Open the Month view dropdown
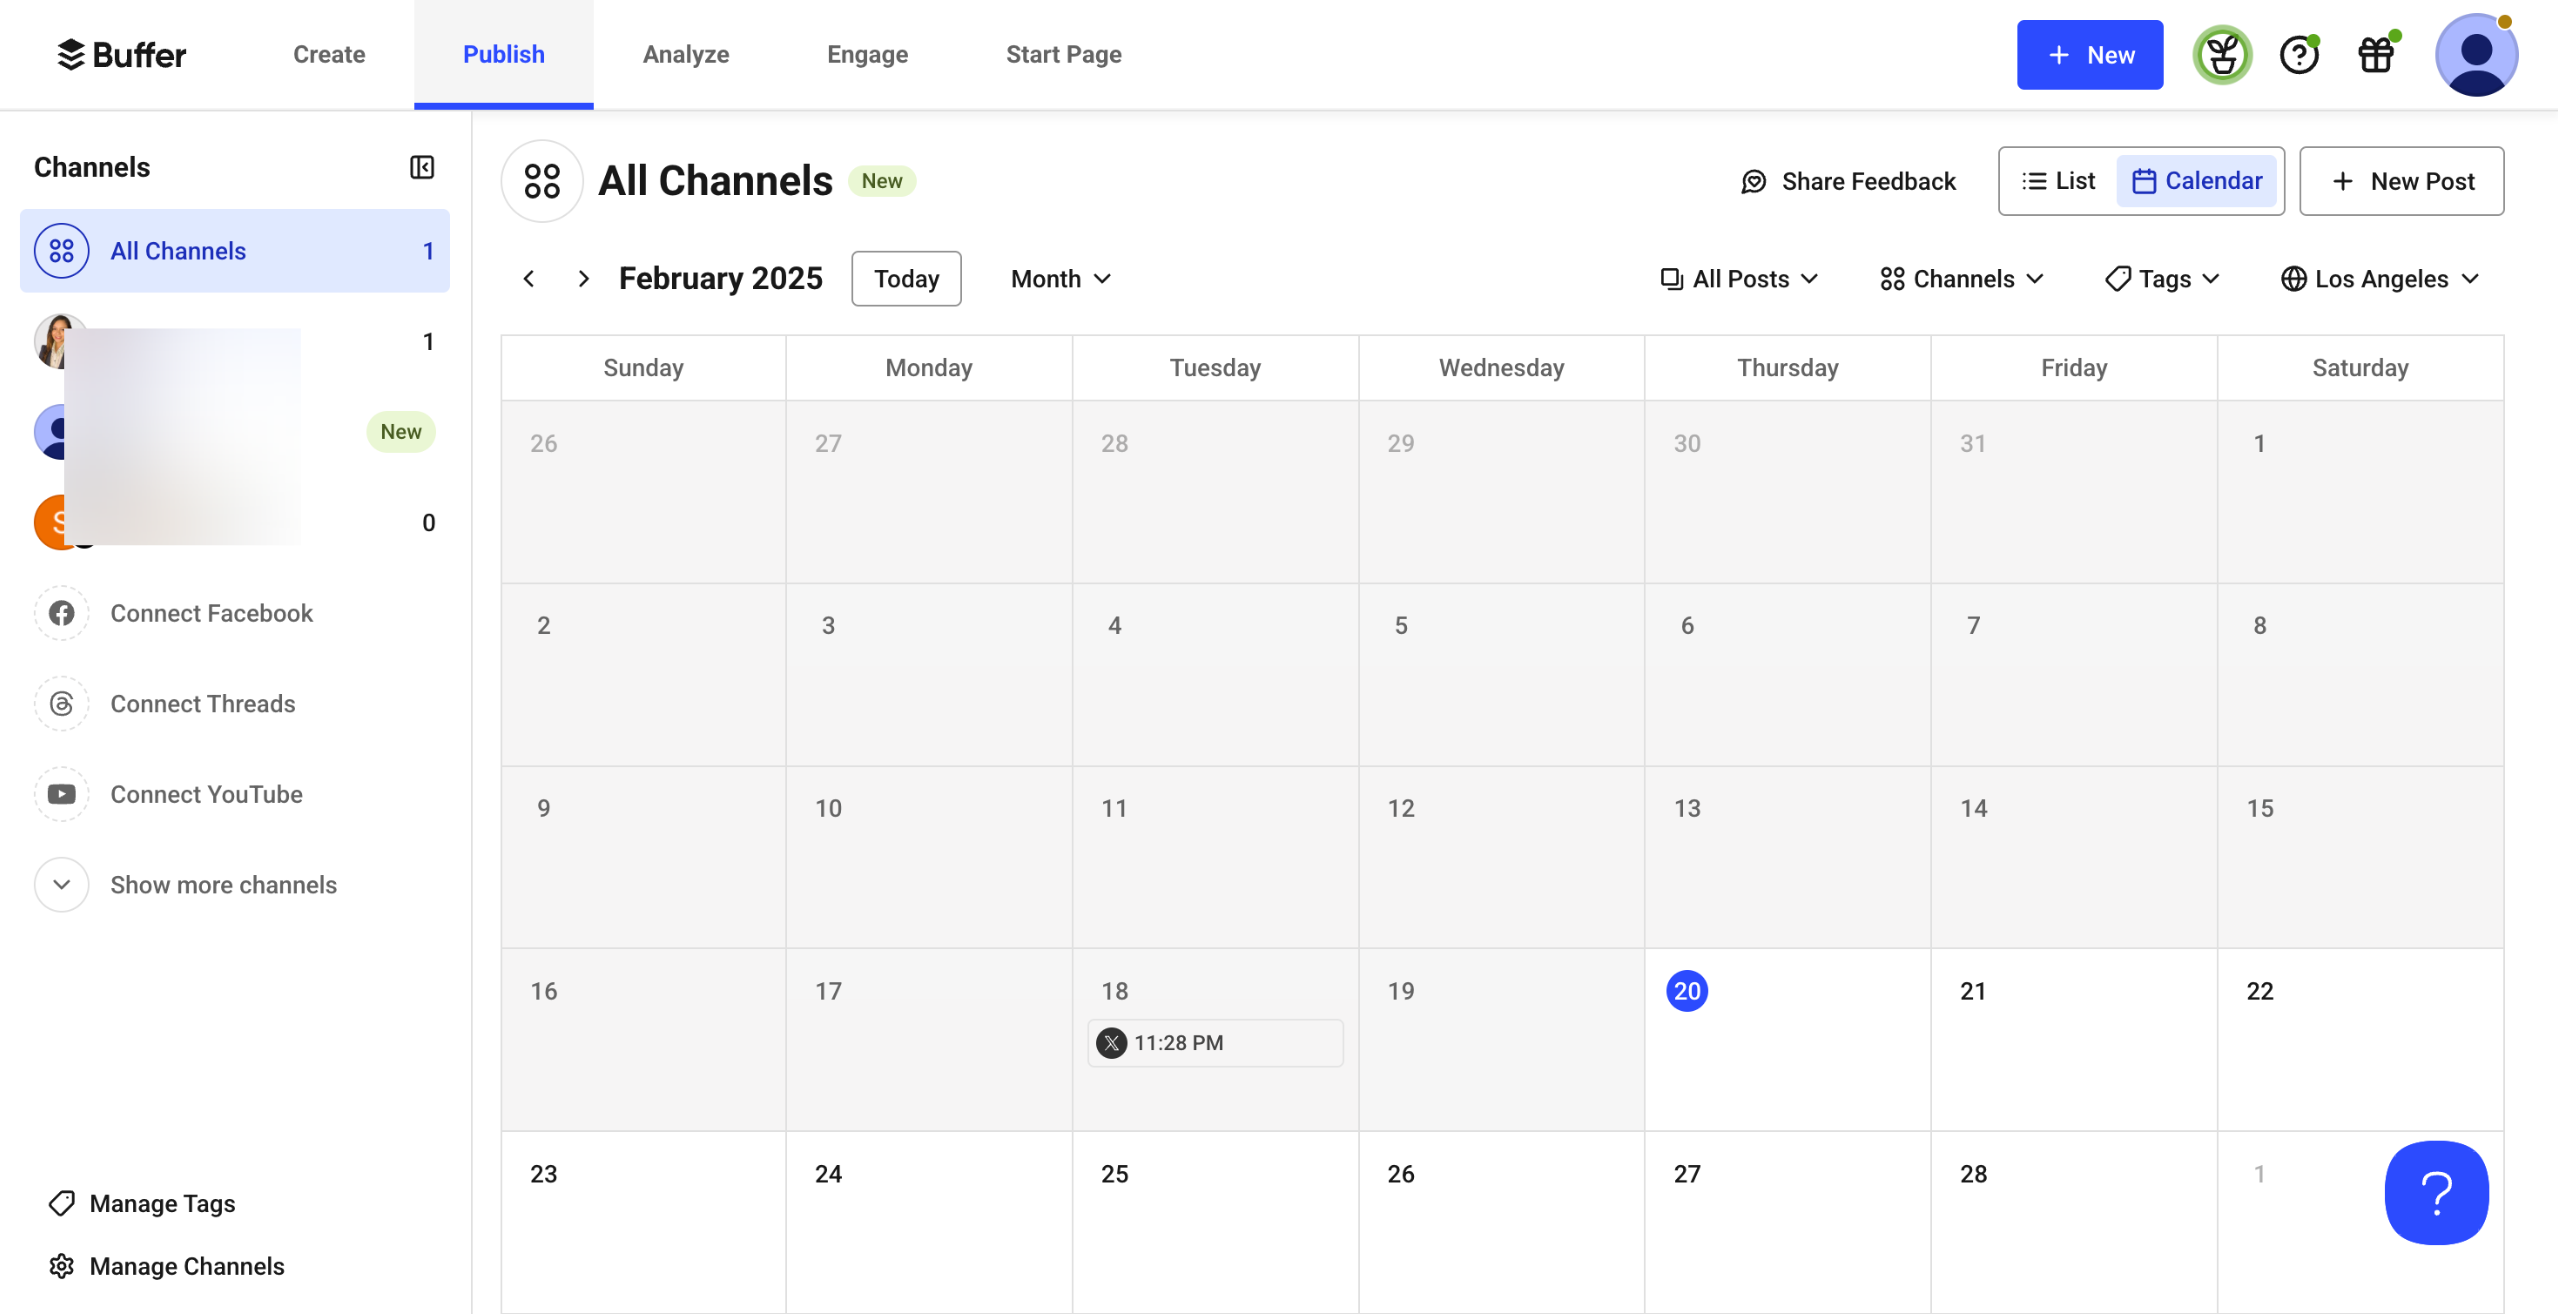 pyautogui.click(x=1060, y=279)
